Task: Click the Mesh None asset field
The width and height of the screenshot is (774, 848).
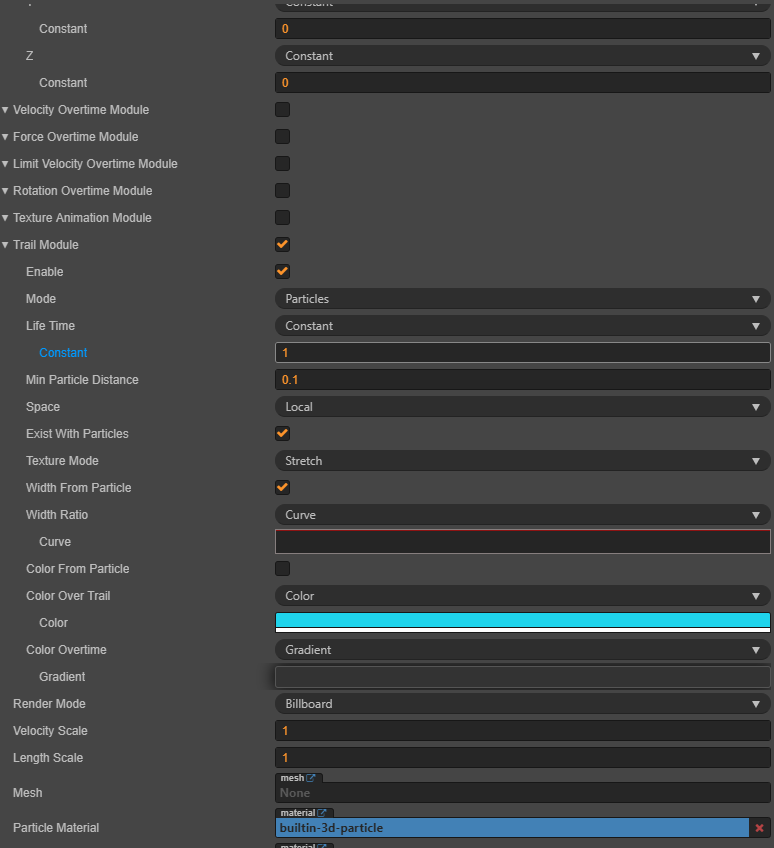Action: click(x=522, y=793)
